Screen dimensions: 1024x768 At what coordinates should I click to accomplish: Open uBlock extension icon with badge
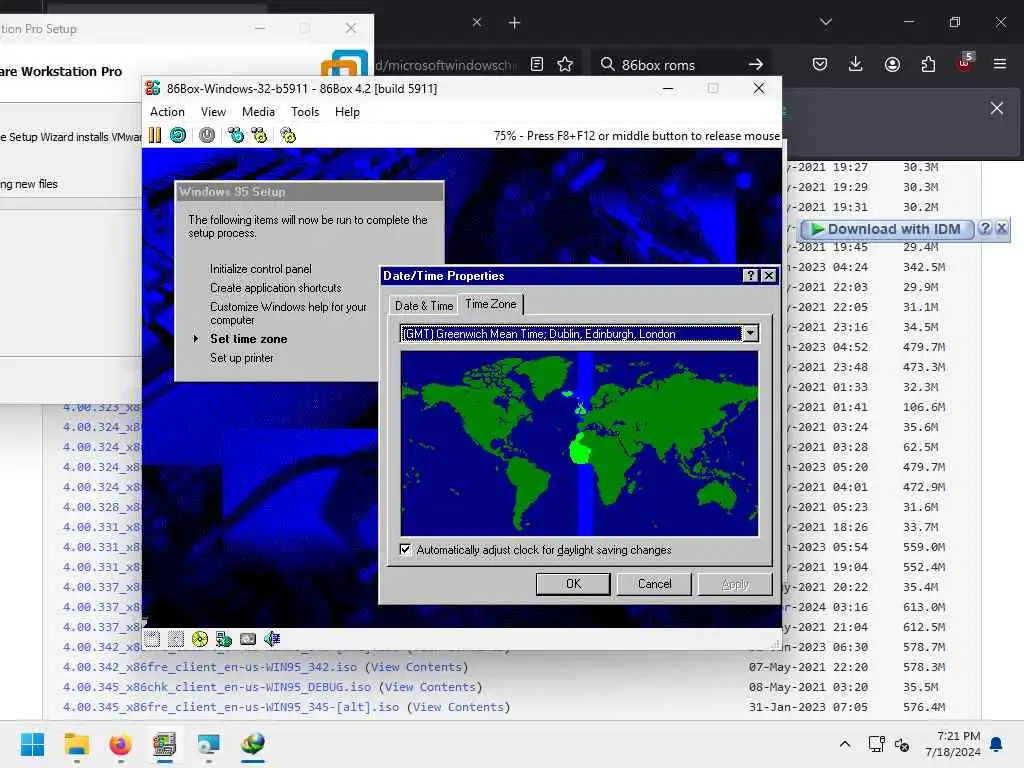pos(965,63)
